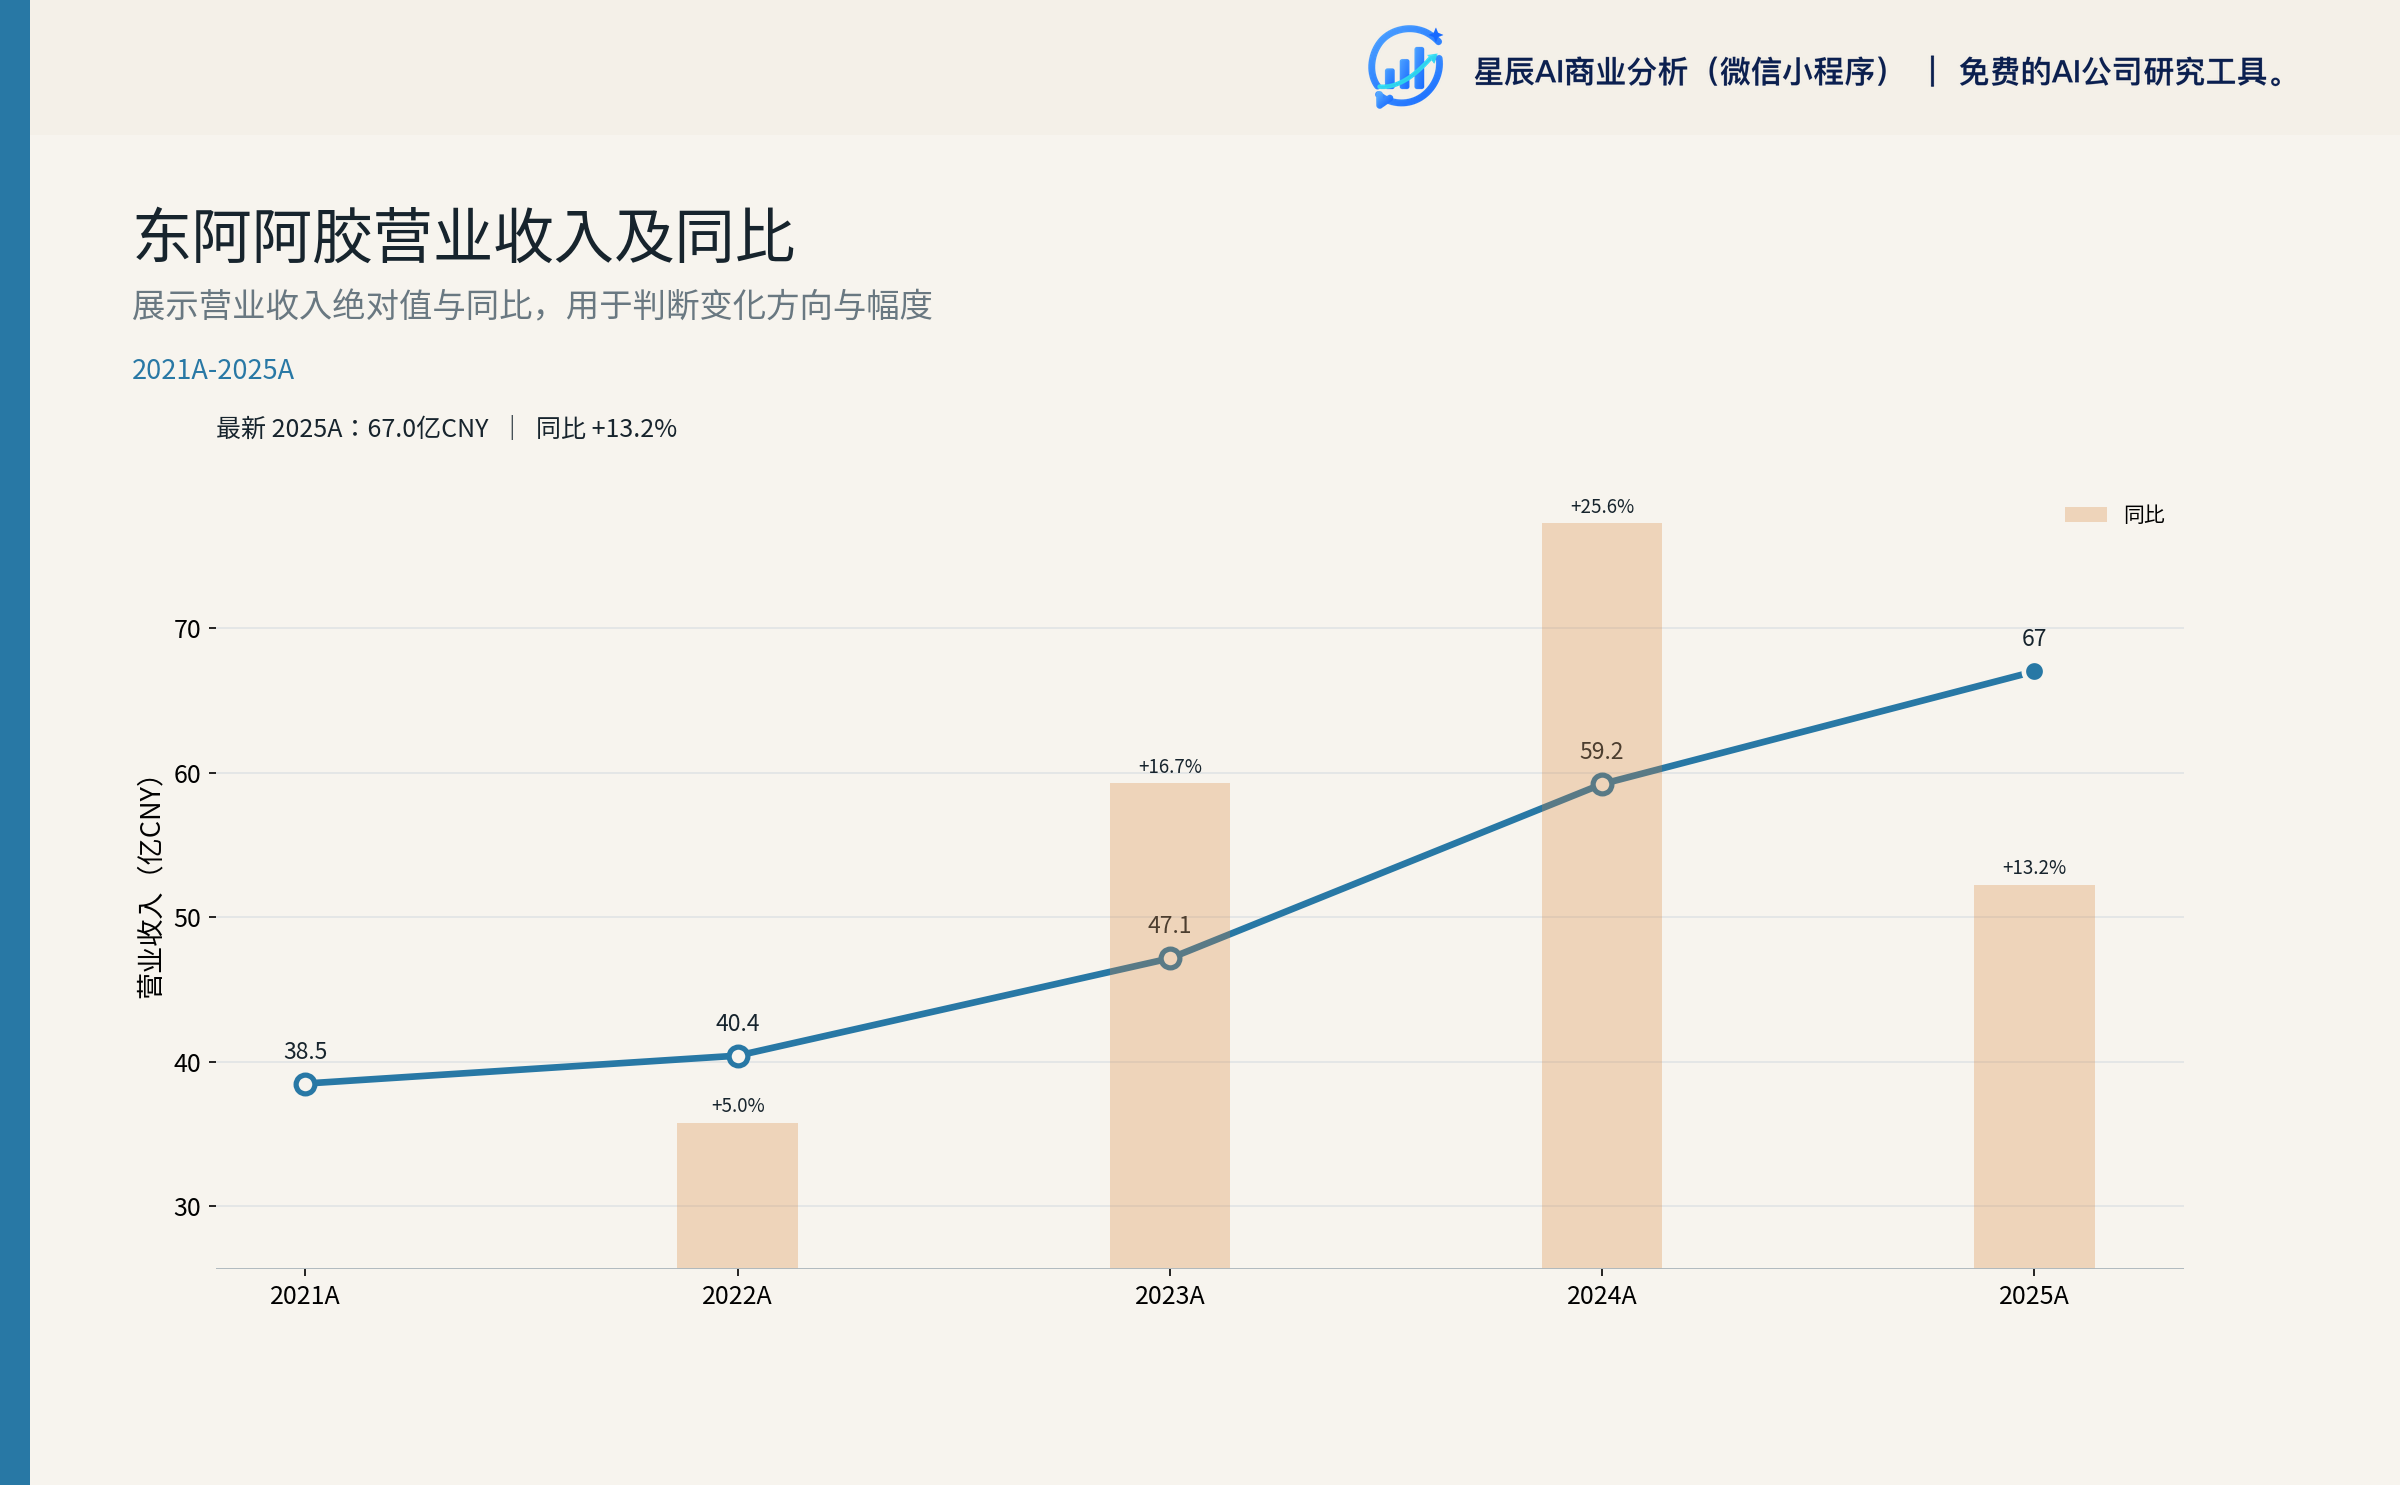
Task: Click the +5.0% bar for 2022A
Action: [x=737, y=1195]
